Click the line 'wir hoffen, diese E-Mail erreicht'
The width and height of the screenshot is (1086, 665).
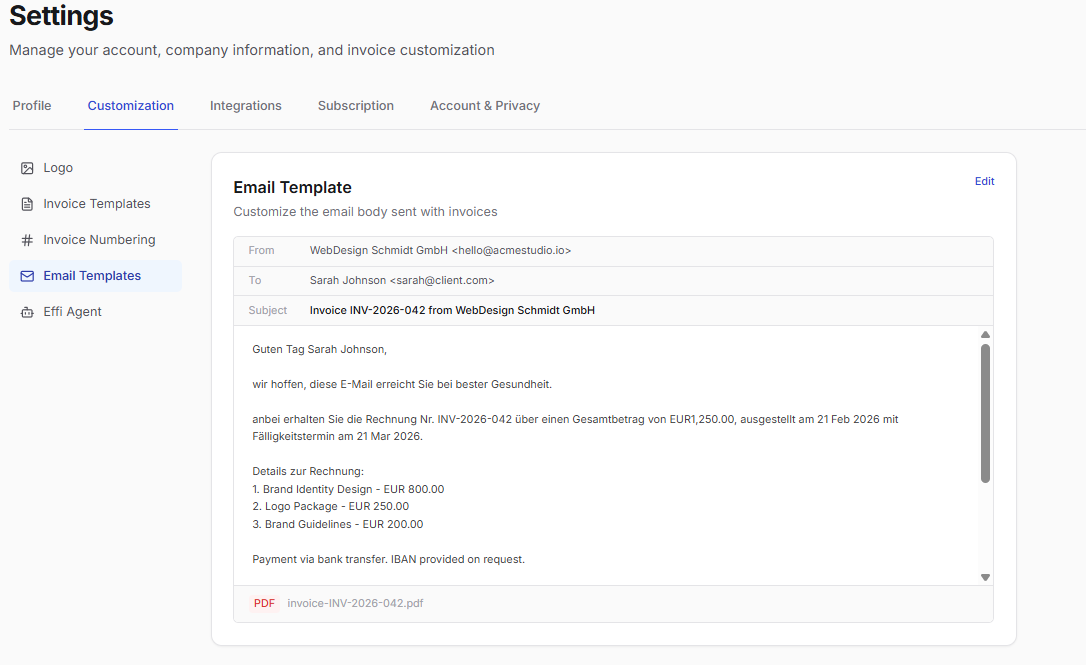402,384
